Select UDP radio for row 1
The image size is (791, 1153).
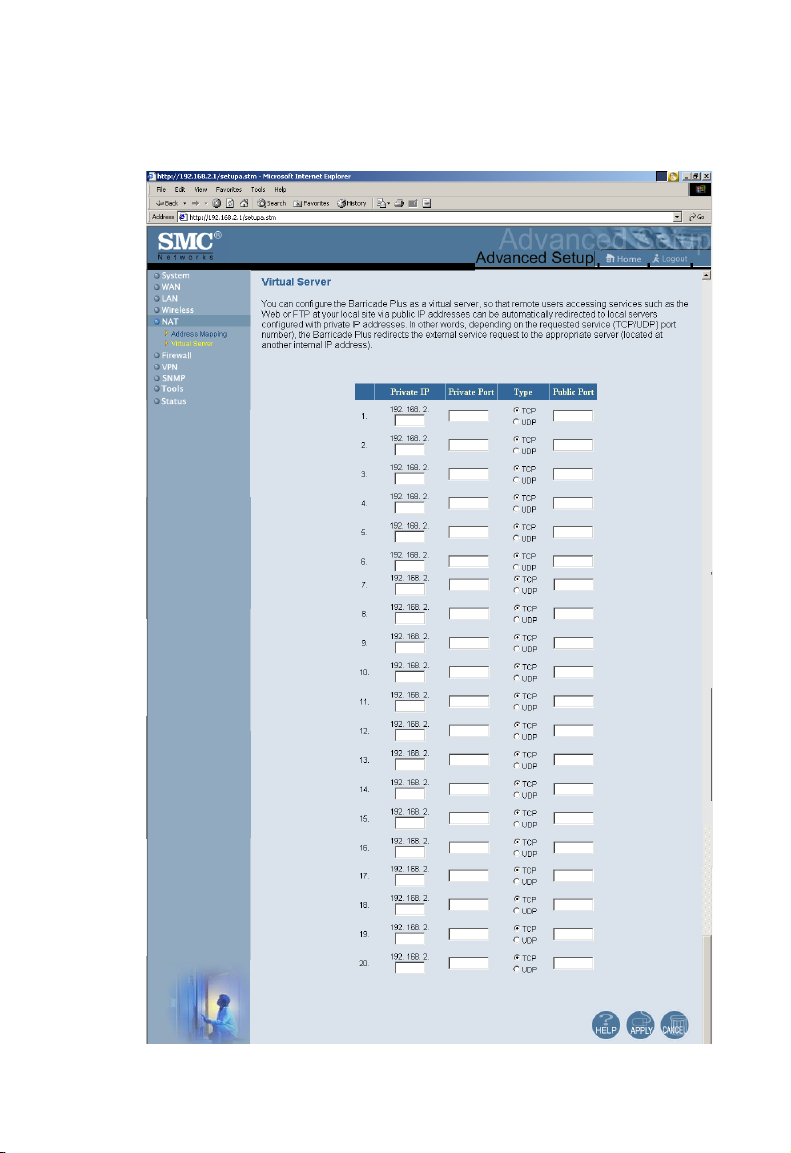pyautogui.click(x=516, y=422)
